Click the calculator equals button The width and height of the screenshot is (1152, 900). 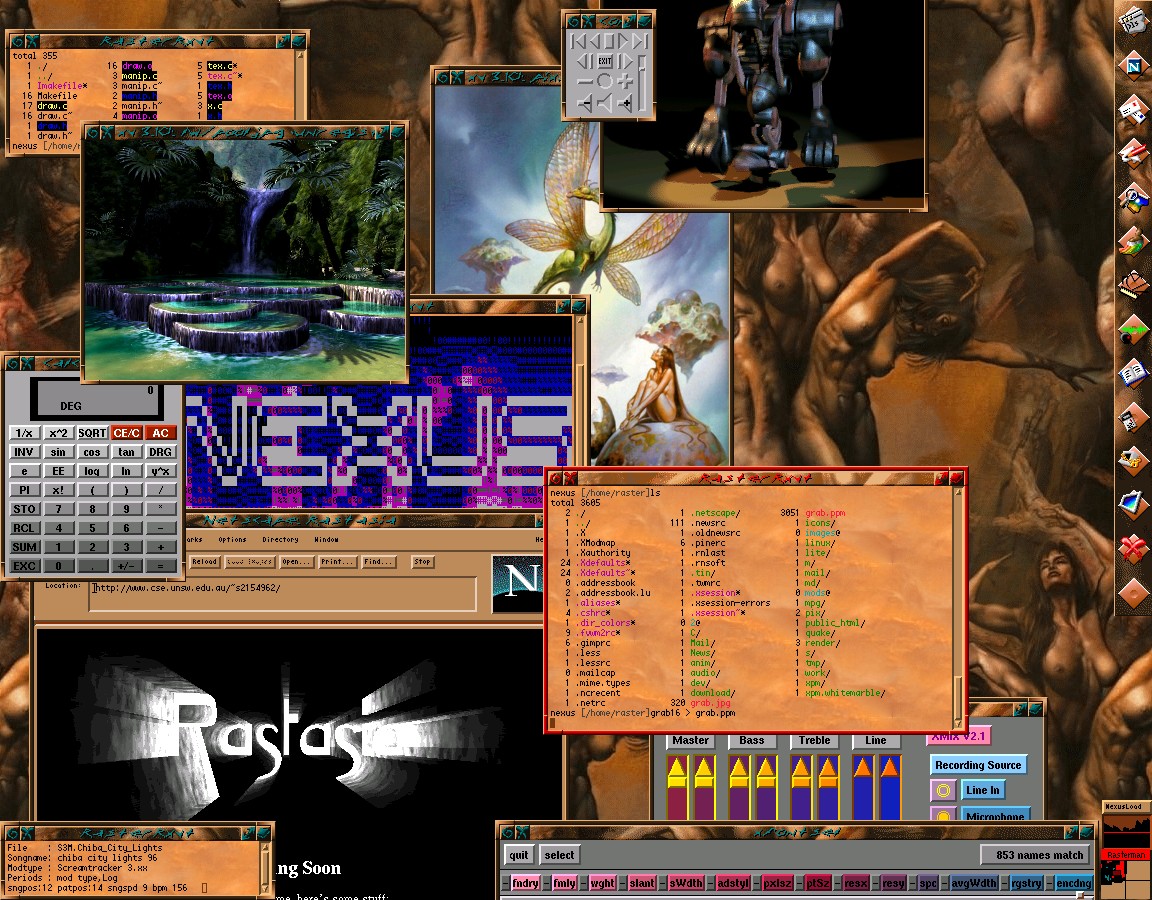[x=160, y=566]
